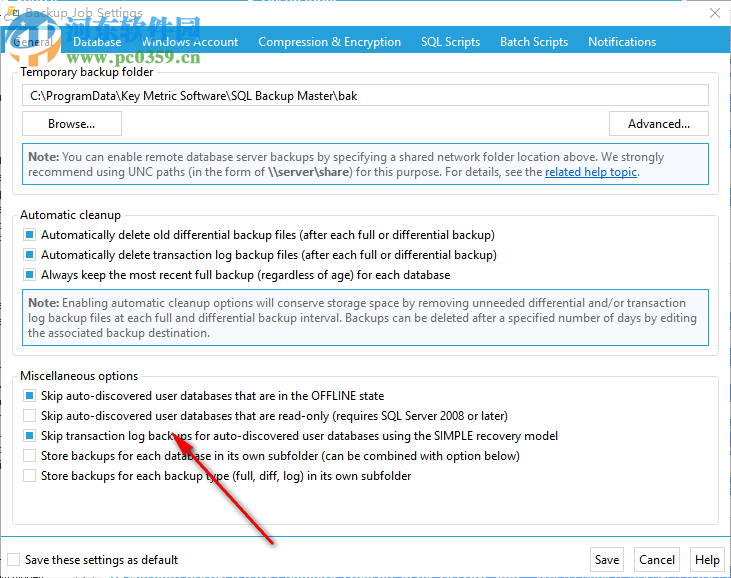Screen dimensions: 731x578
Task: Toggle skip databases in OFFLINE state
Action: 29,396
